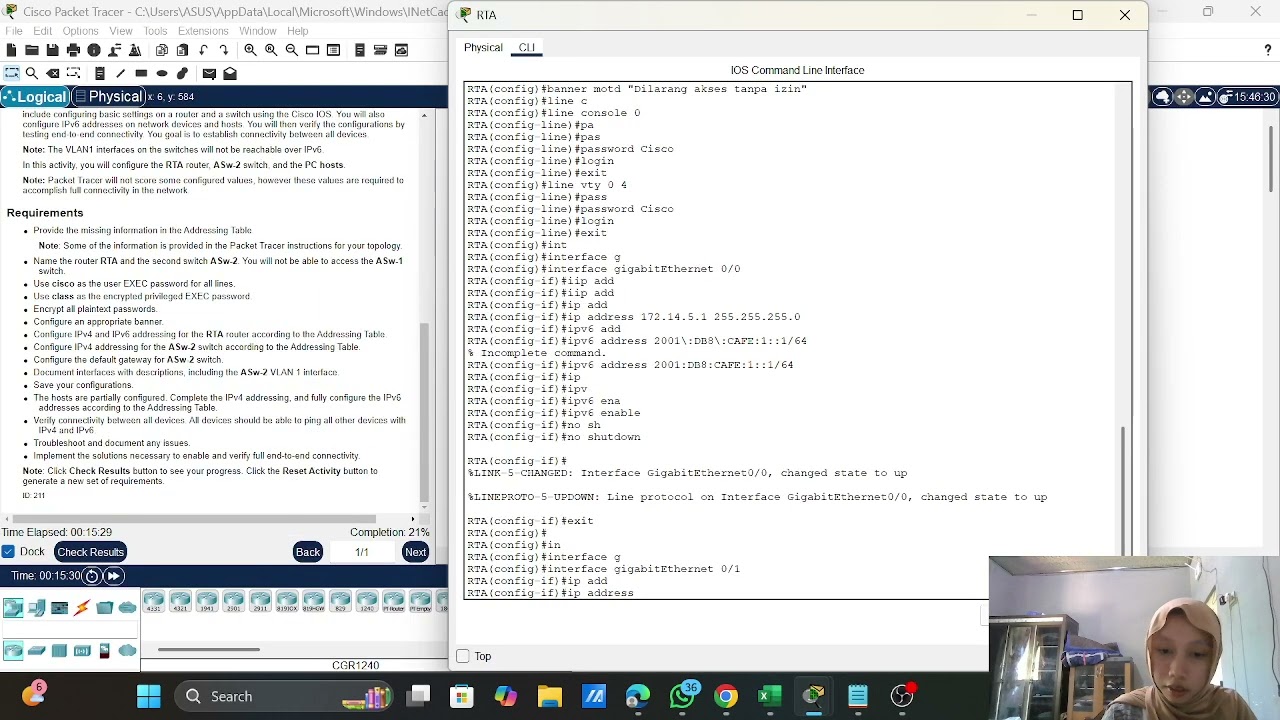
Task: Click 'Completion: 21%' status text
Action: (x=389, y=532)
